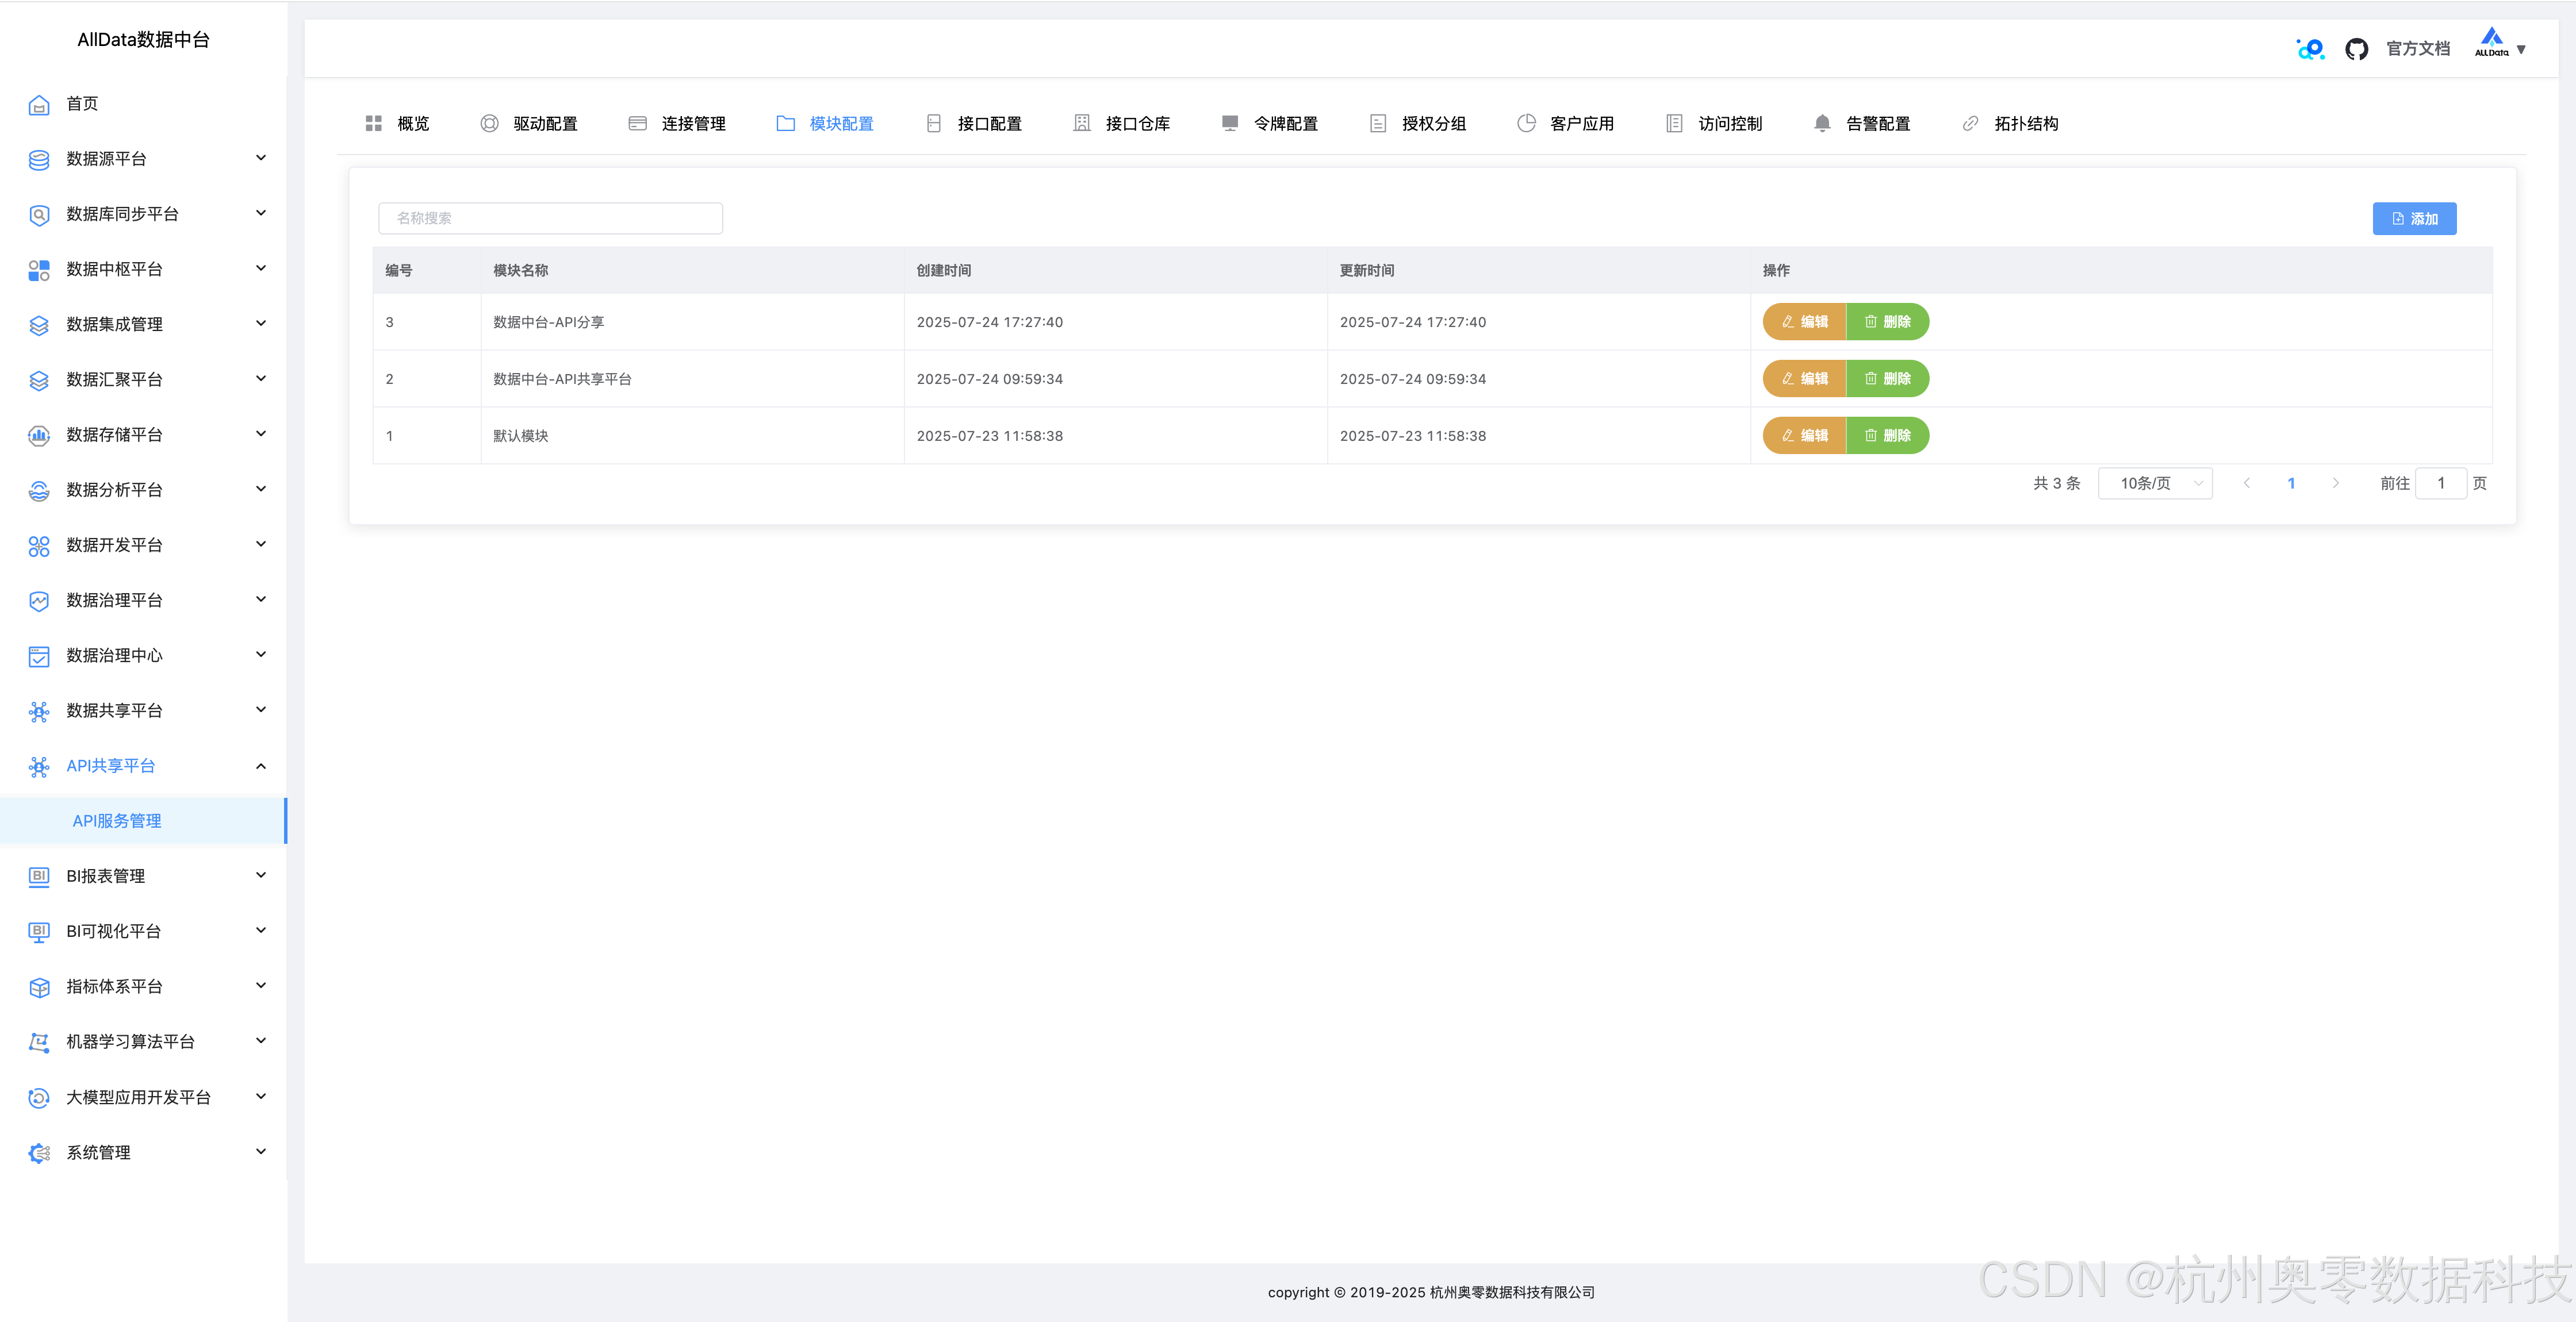Delete the 默认模块 row

point(1887,436)
